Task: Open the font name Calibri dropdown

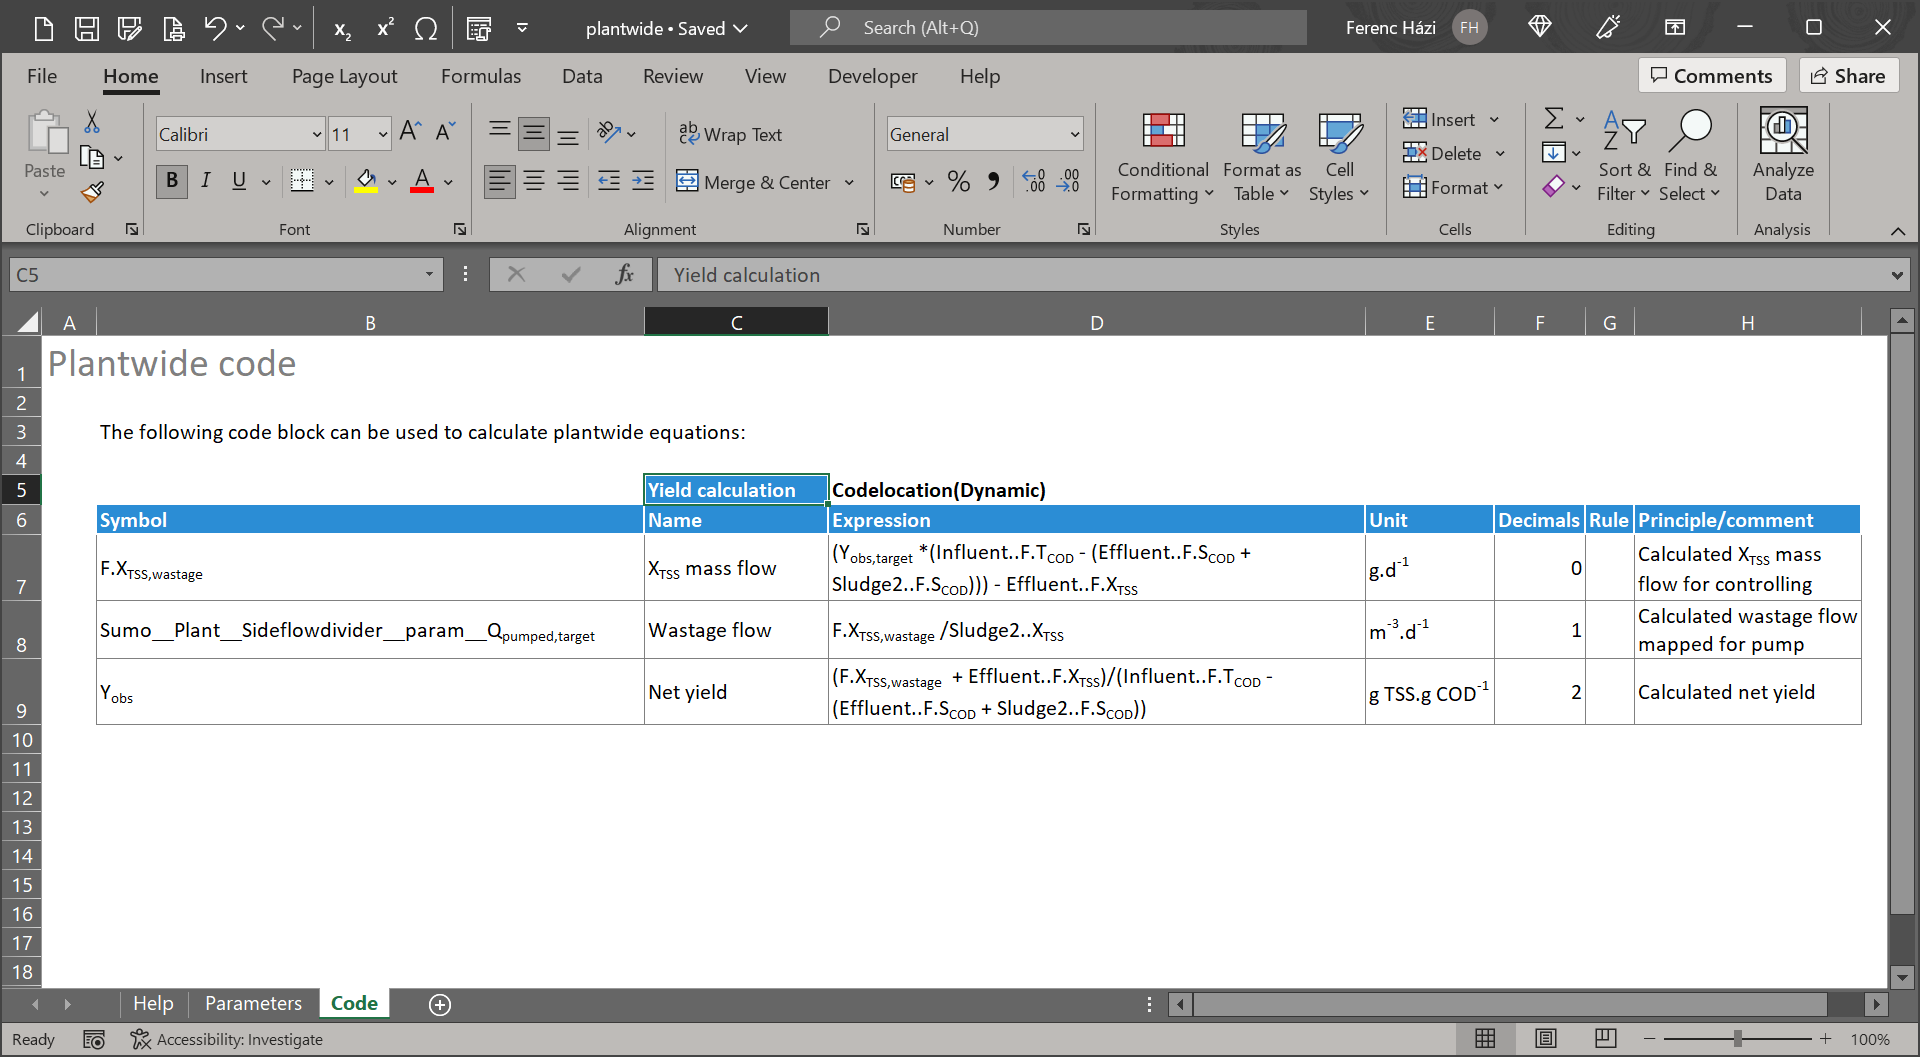Action: point(316,134)
